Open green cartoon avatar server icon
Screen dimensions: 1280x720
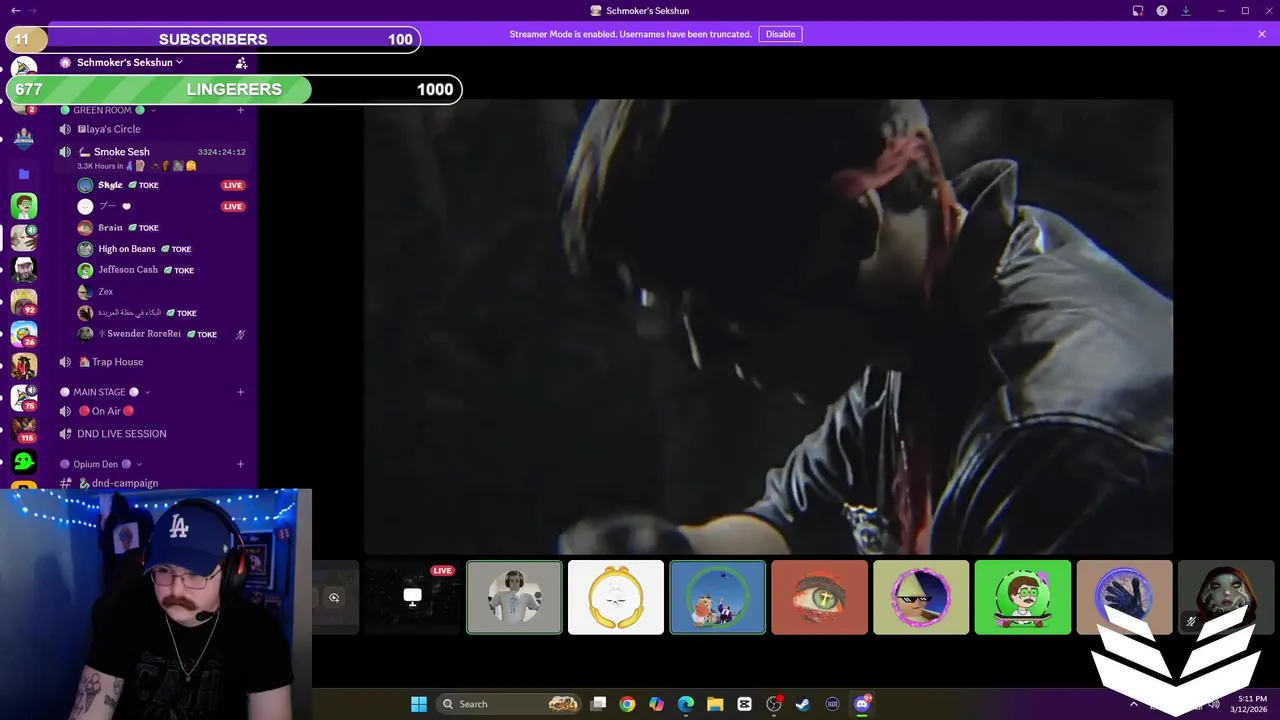24,206
